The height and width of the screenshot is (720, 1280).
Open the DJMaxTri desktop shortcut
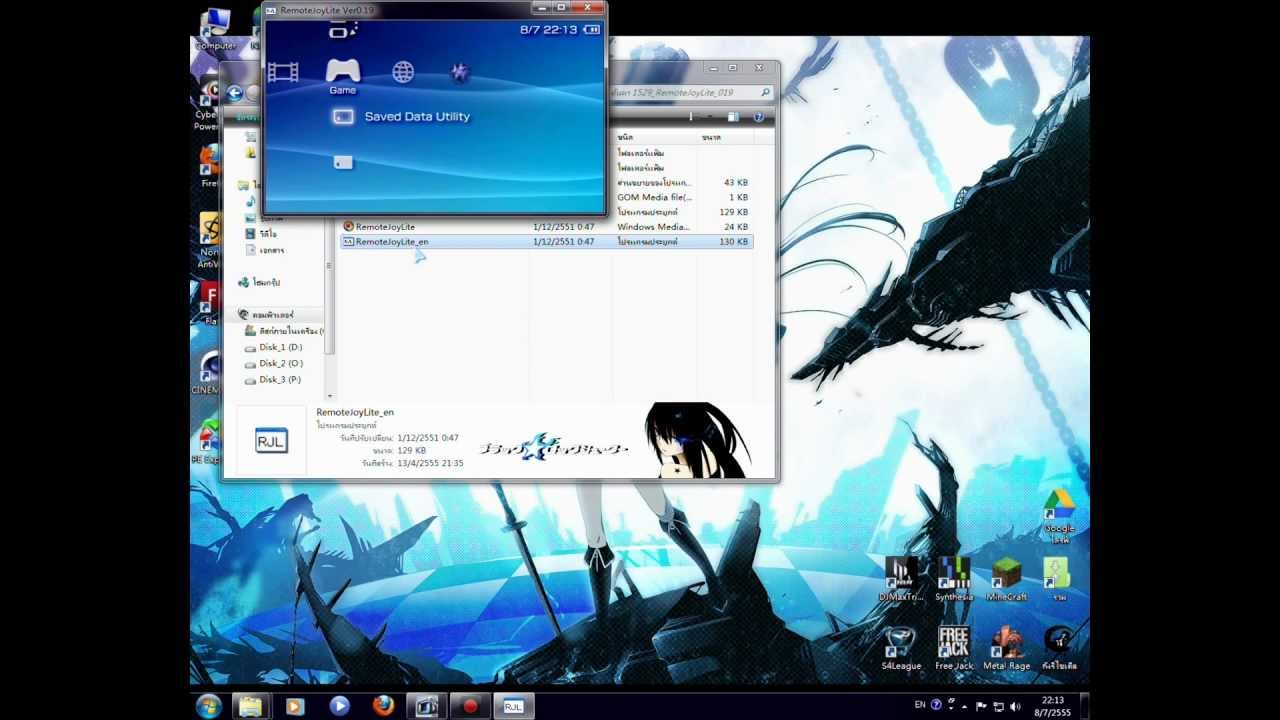[x=900, y=579]
